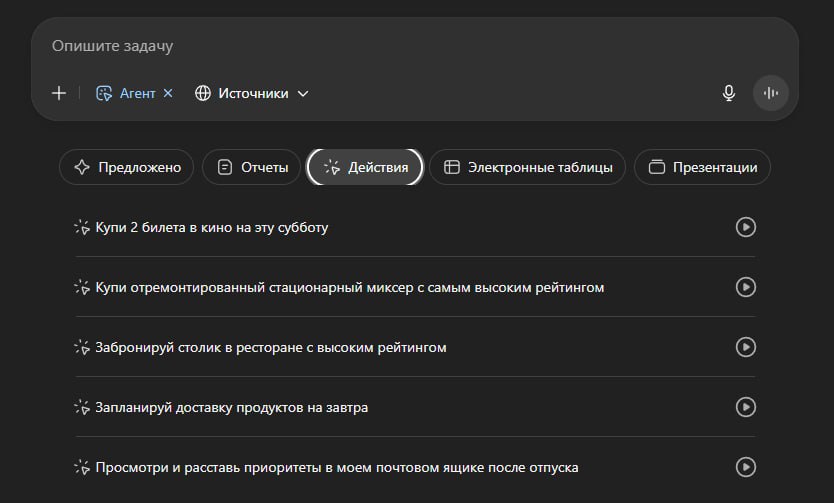The image size is (834, 503).
Task: Run the cinema tickets task play button
Action: tap(745, 227)
